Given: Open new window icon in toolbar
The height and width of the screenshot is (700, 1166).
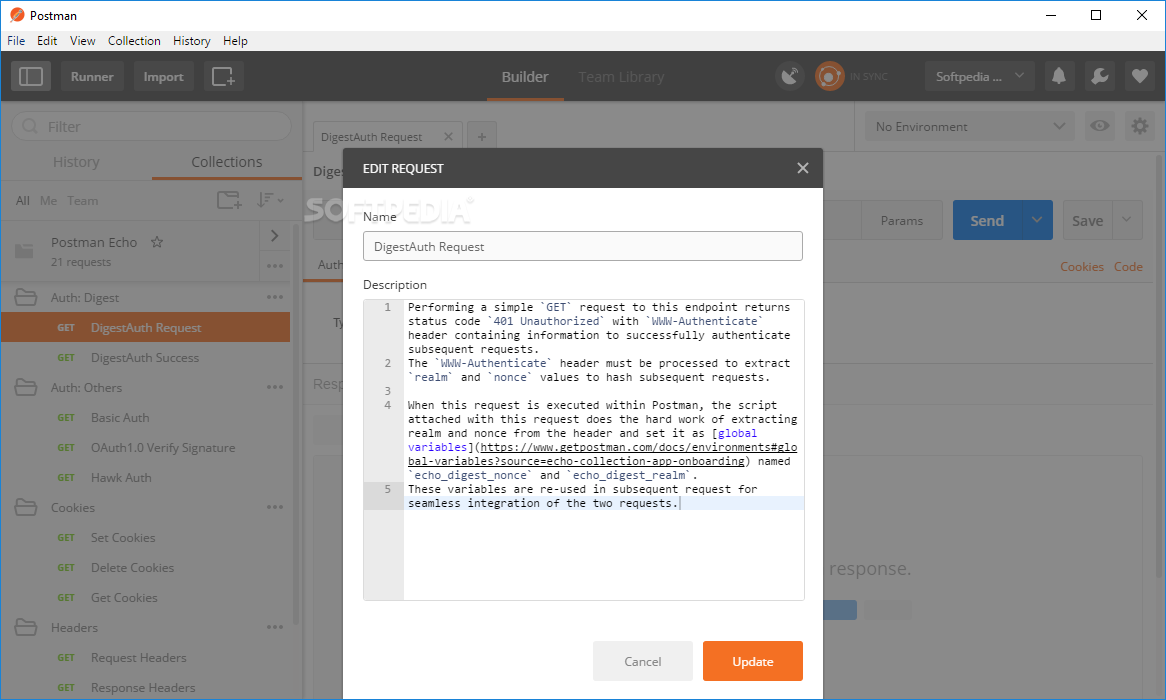Looking at the screenshot, I should point(223,77).
